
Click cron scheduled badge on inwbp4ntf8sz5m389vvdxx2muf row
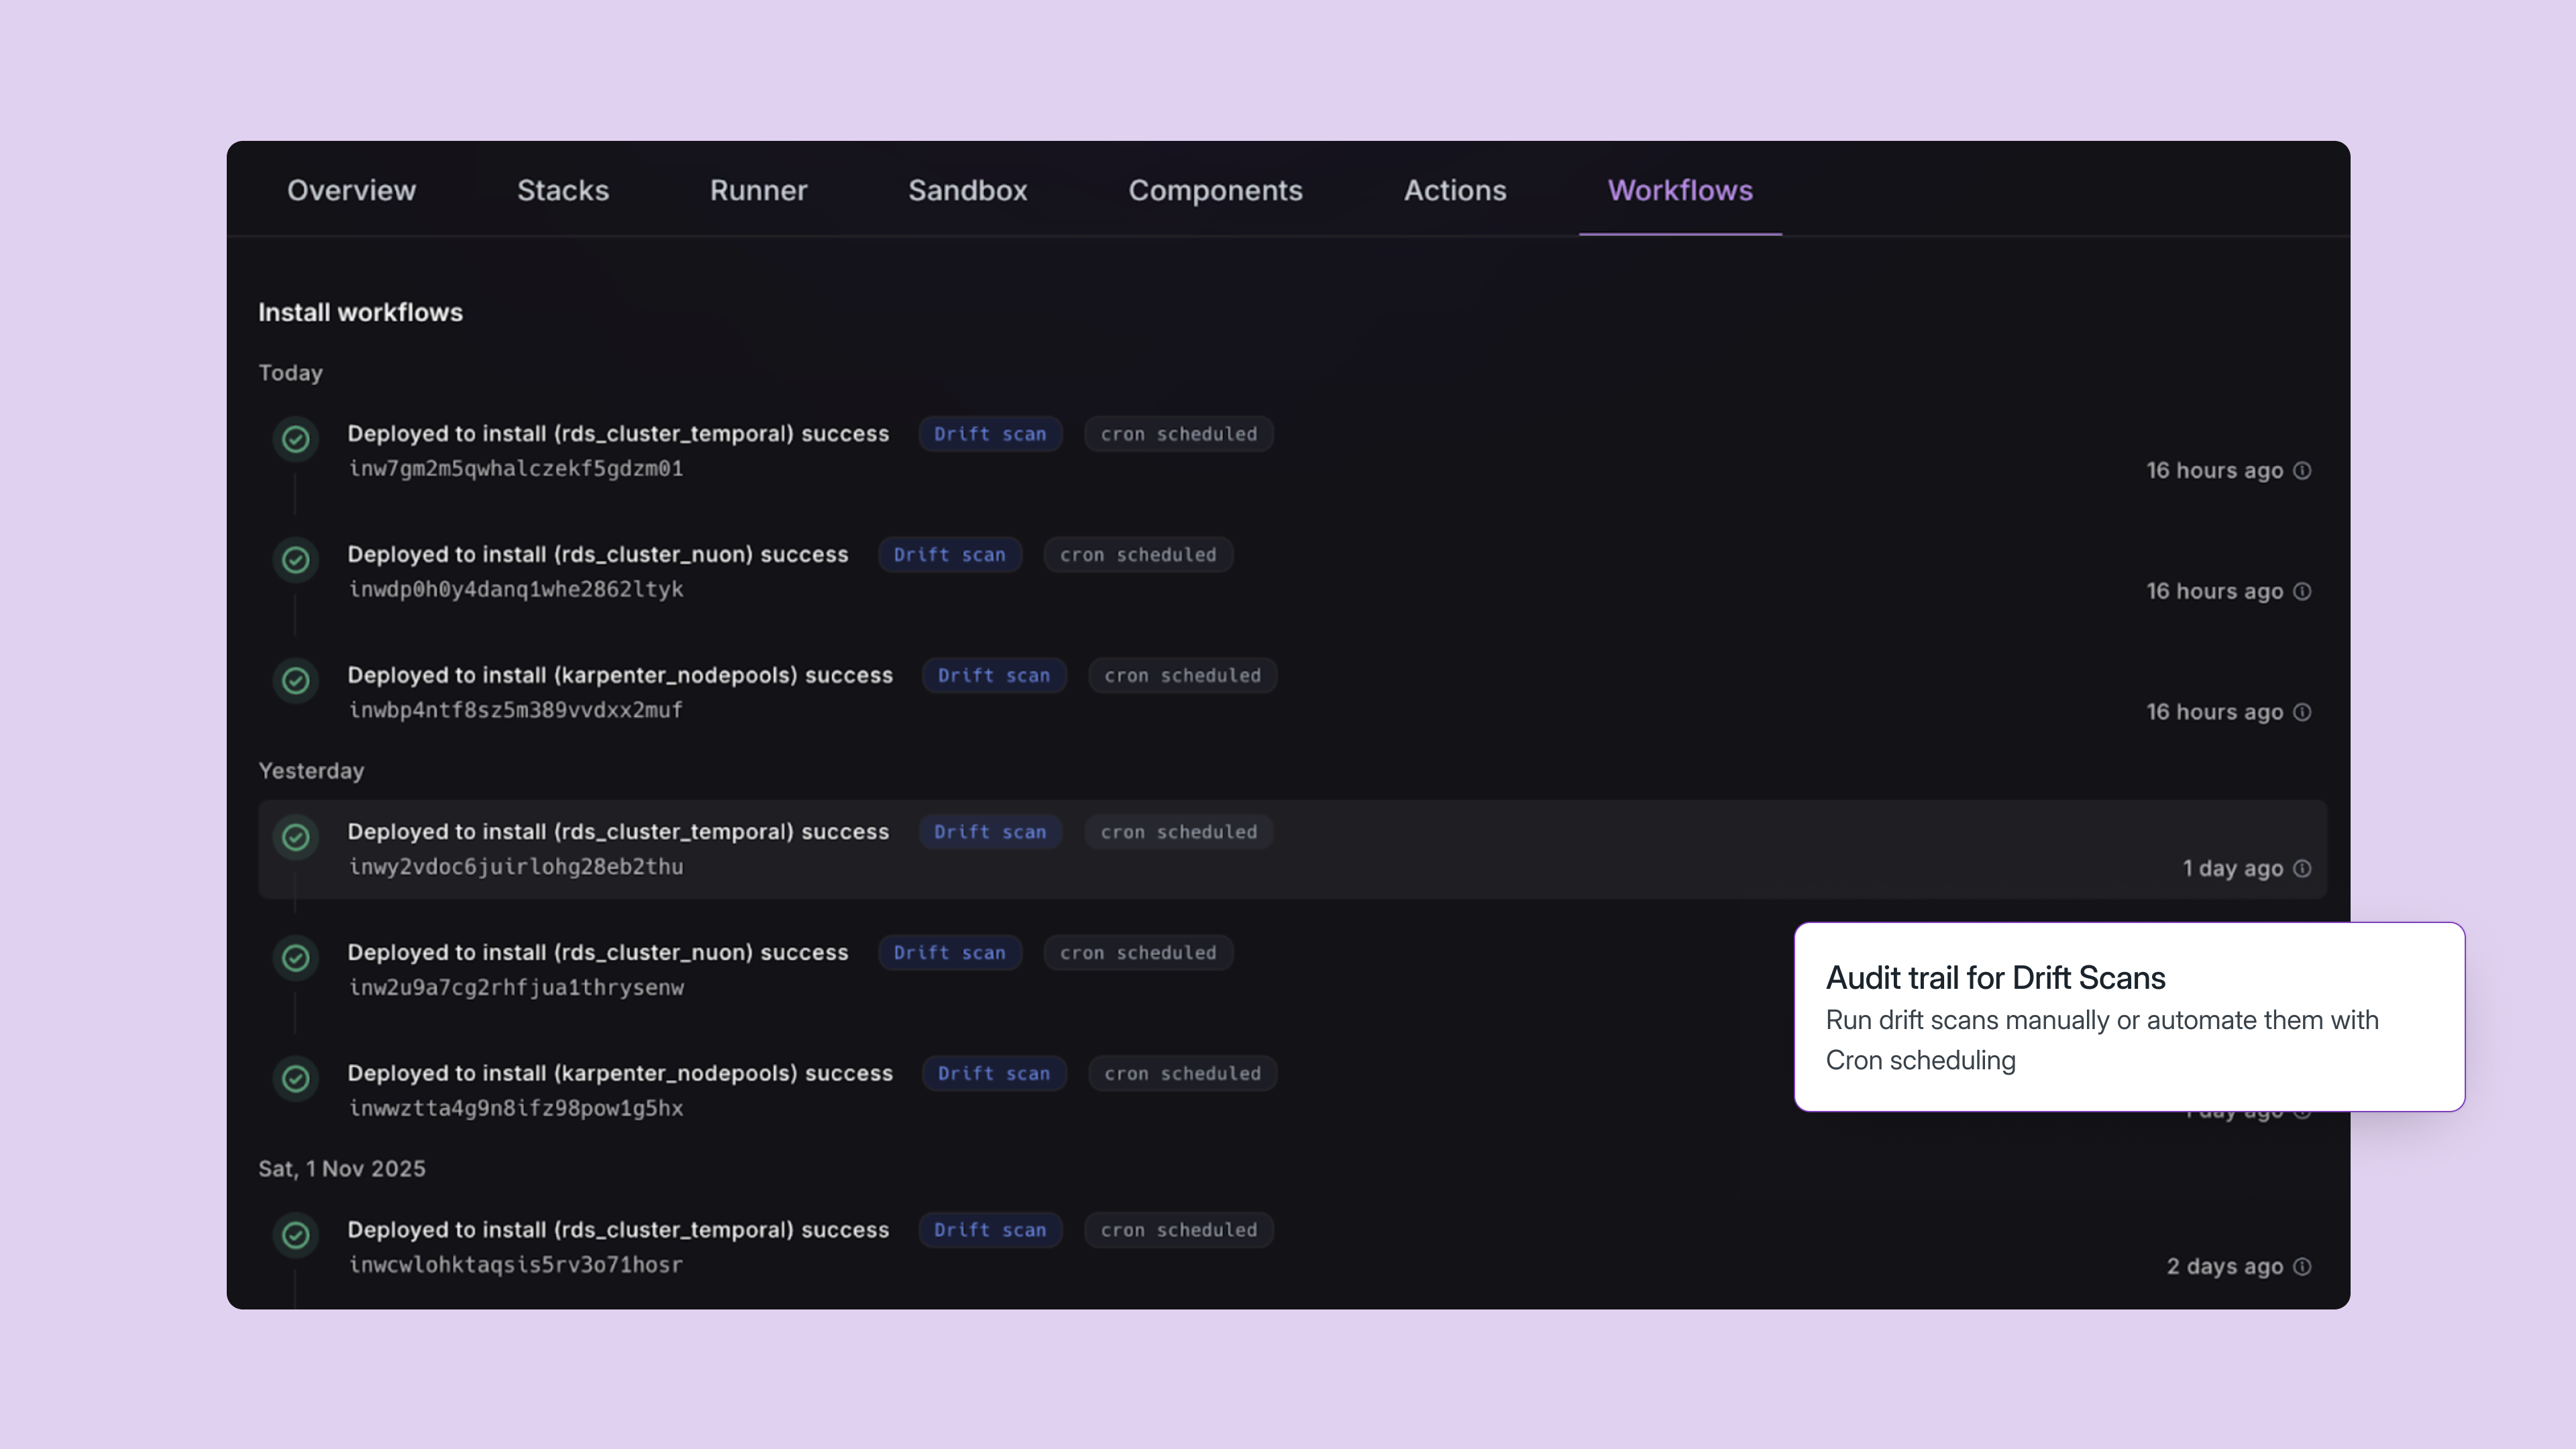tap(1182, 676)
